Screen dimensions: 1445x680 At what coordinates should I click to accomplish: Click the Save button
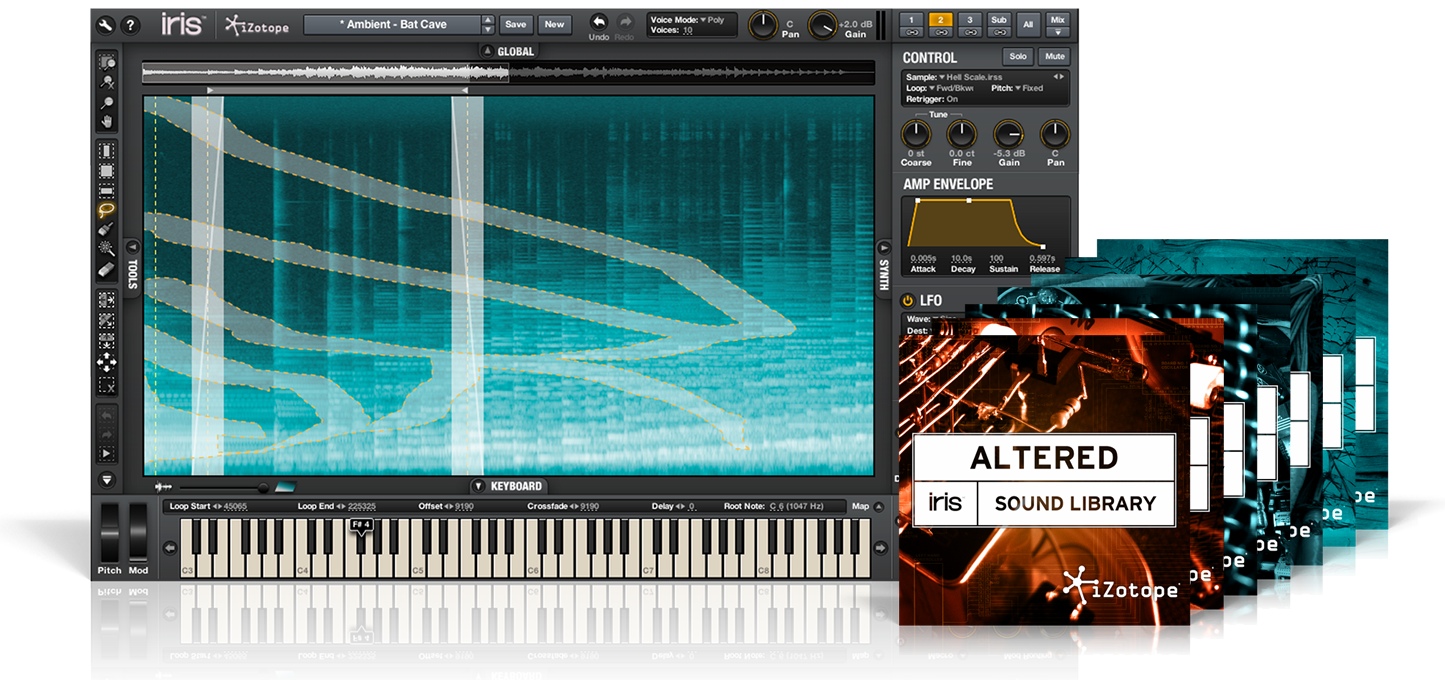515,24
